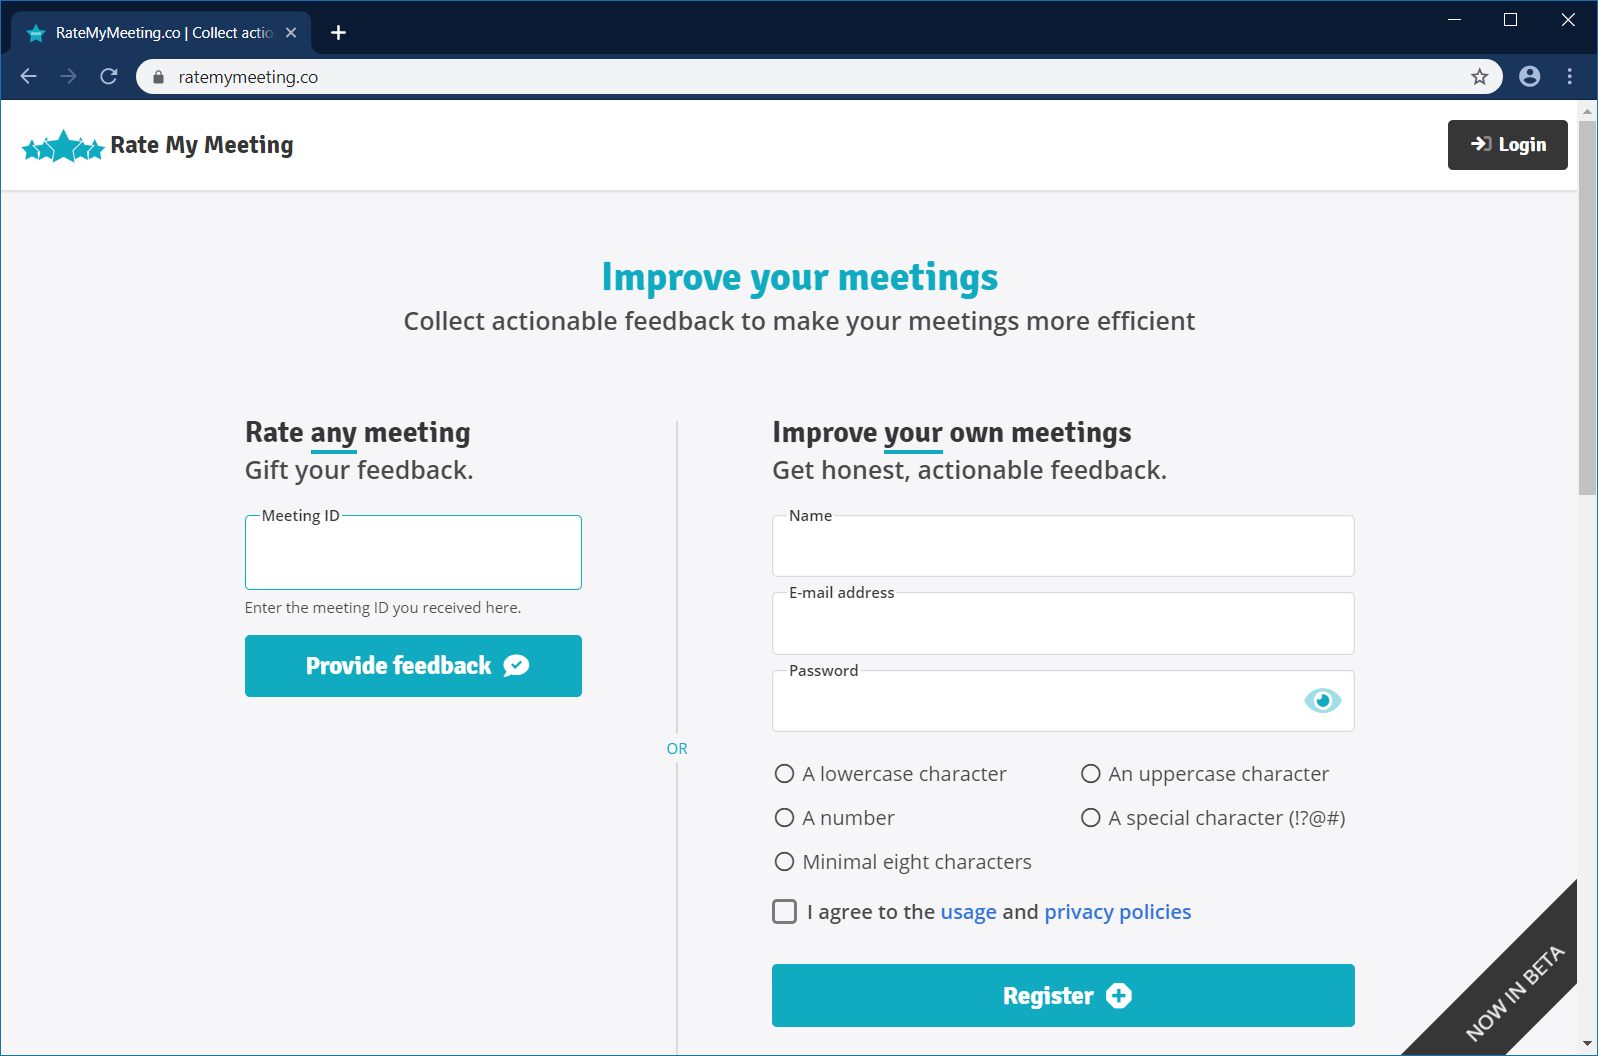The height and width of the screenshot is (1056, 1598).
Task: Go back to the previous page
Action: (x=29, y=77)
